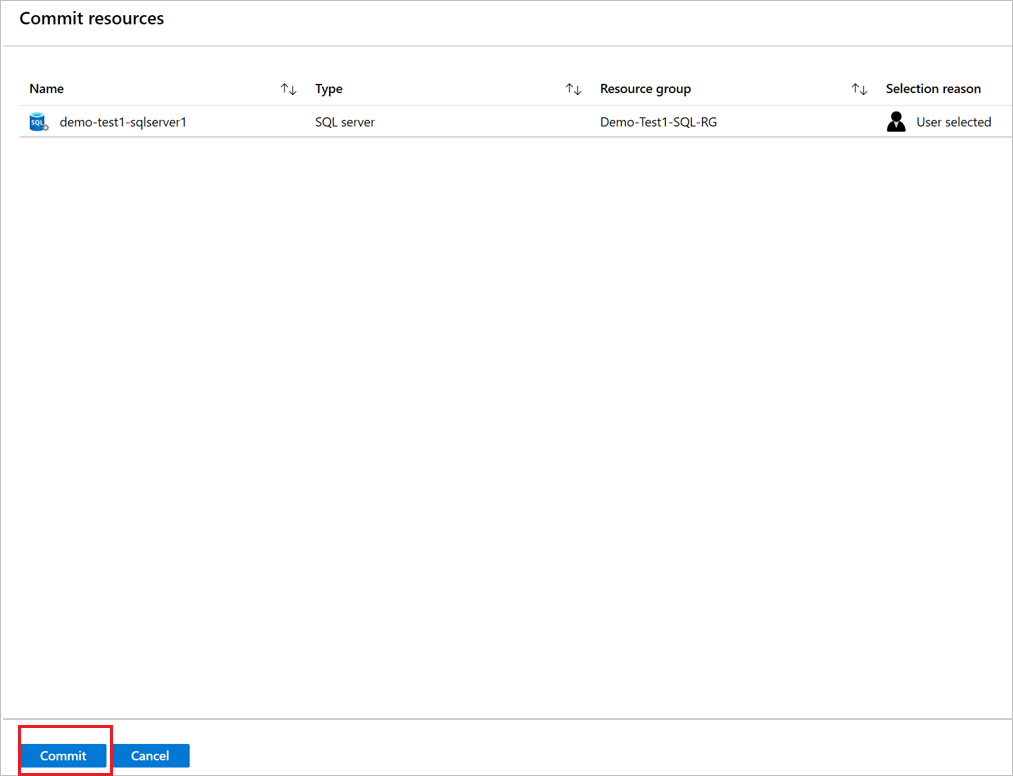
Task: Click the Selection reason column header
Action: click(x=933, y=88)
